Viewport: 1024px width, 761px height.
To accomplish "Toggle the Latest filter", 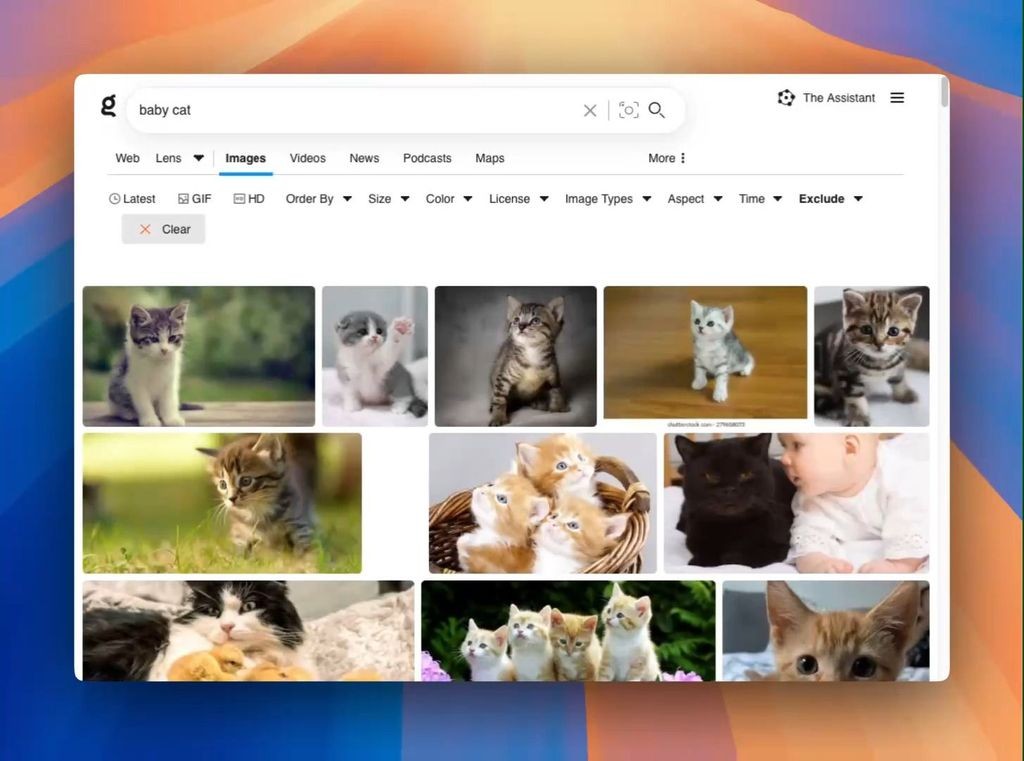I will point(132,199).
